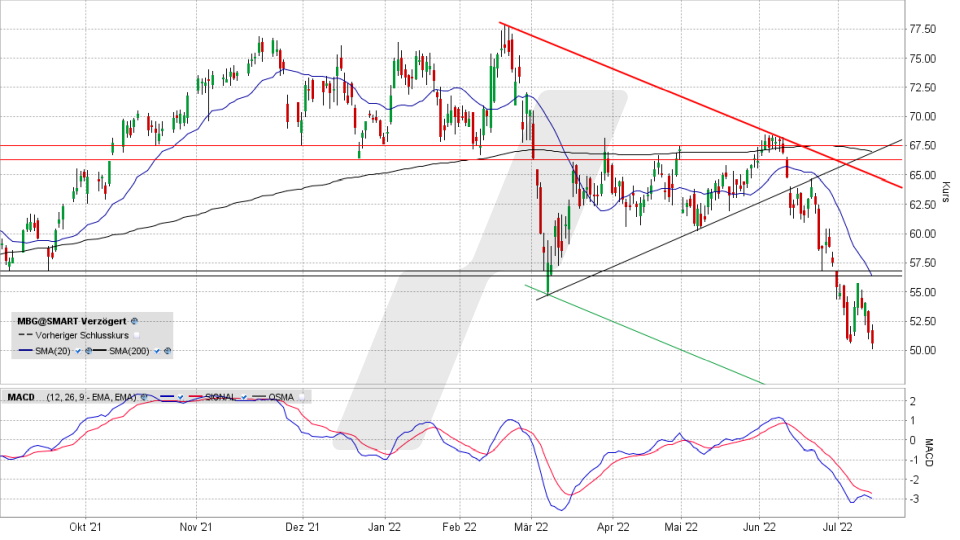
Task: Uncheck the SMA(20) visibility checkbox
Action: coord(78,351)
